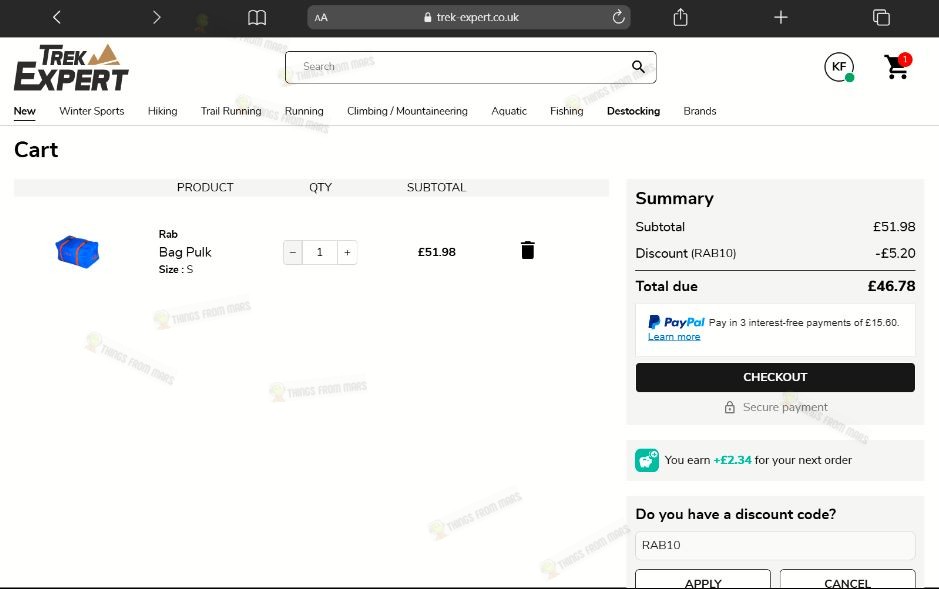The height and width of the screenshot is (589, 939).
Task: Reload the page with refresh icon
Action: (619, 17)
